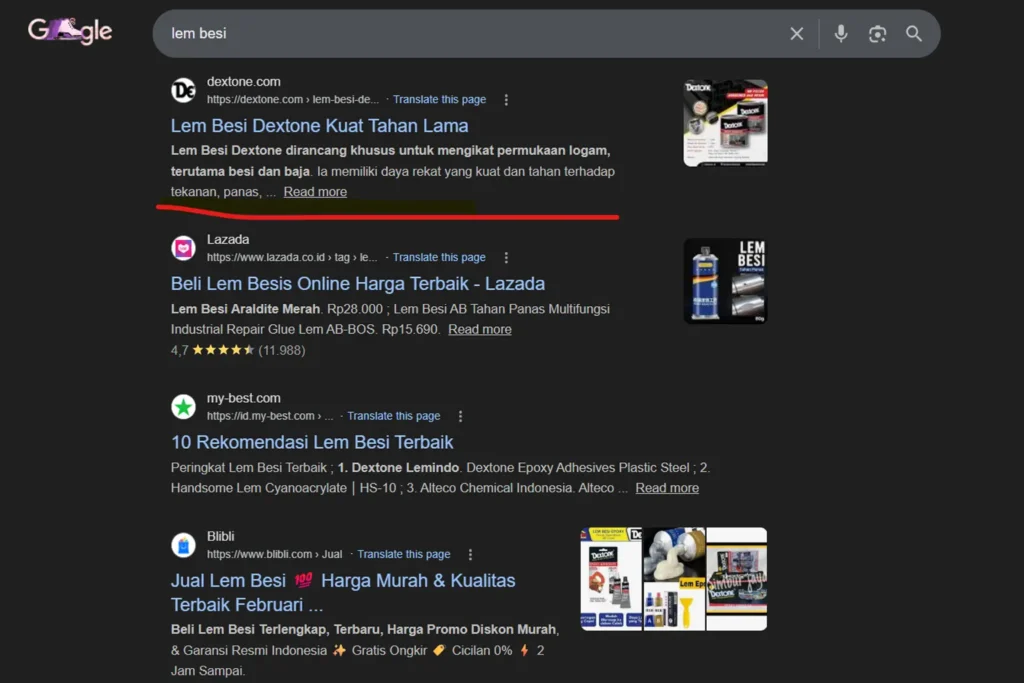Click the Blibli site favicon
This screenshot has height=683, width=1024.
coord(183,545)
